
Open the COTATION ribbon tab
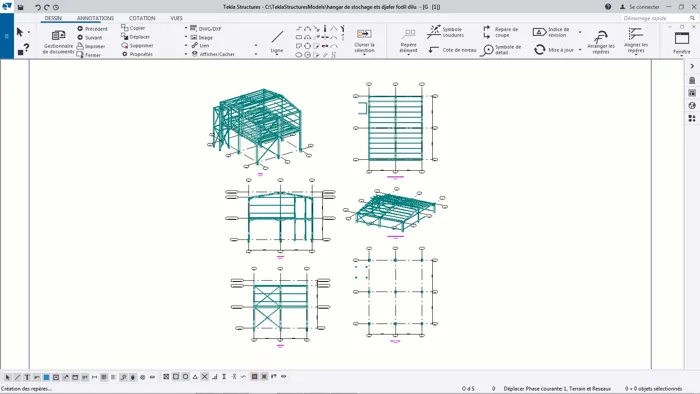coord(142,18)
